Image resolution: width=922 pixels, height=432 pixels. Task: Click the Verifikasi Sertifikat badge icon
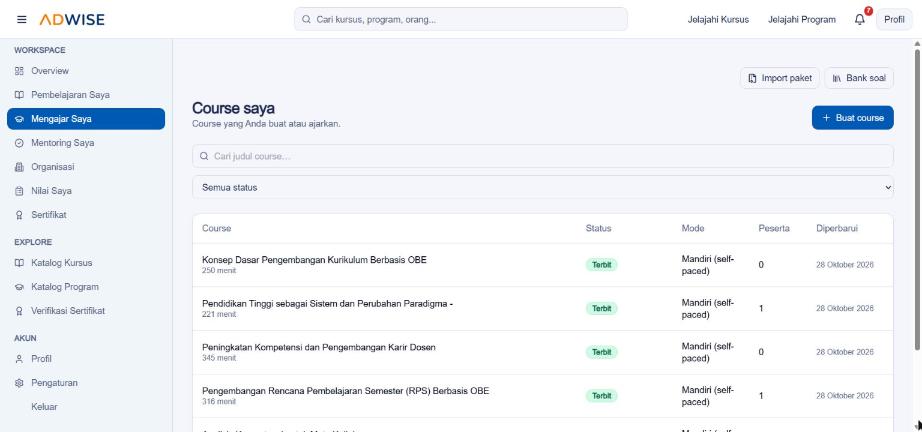(x=19, y=311)
